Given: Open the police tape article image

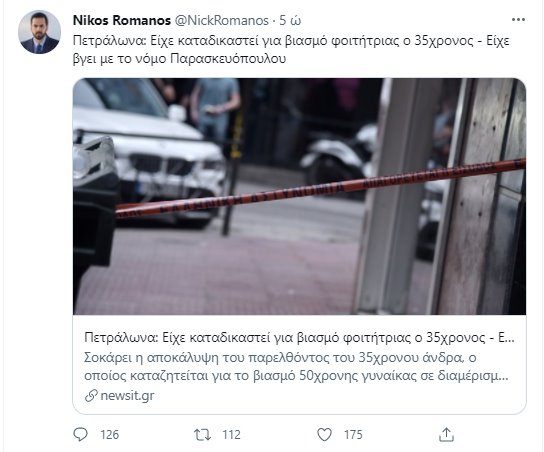Looking at the screenshot, I should [299, 196].
